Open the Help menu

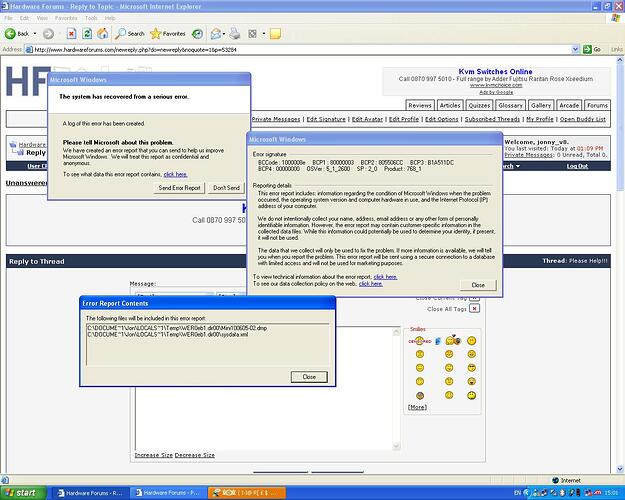pyautogui.click(x=110, y=18)
